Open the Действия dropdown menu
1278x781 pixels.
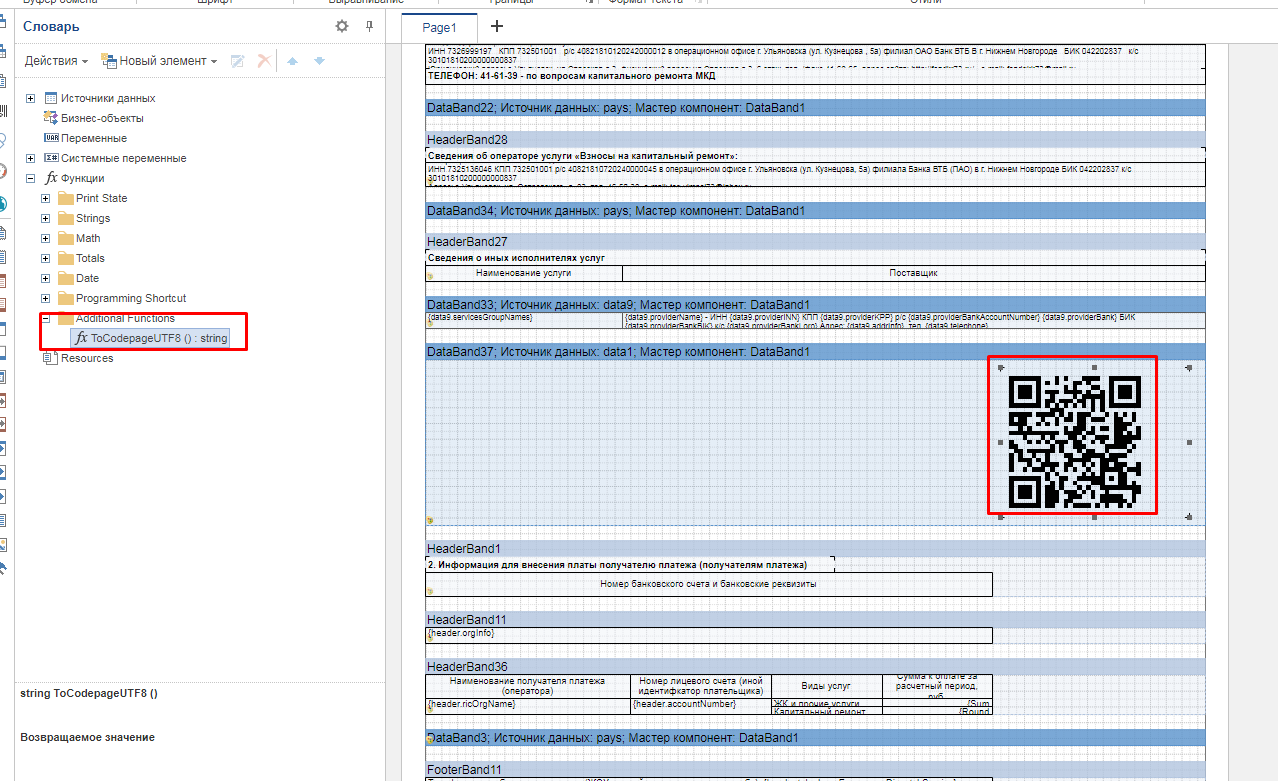(56, 61)
